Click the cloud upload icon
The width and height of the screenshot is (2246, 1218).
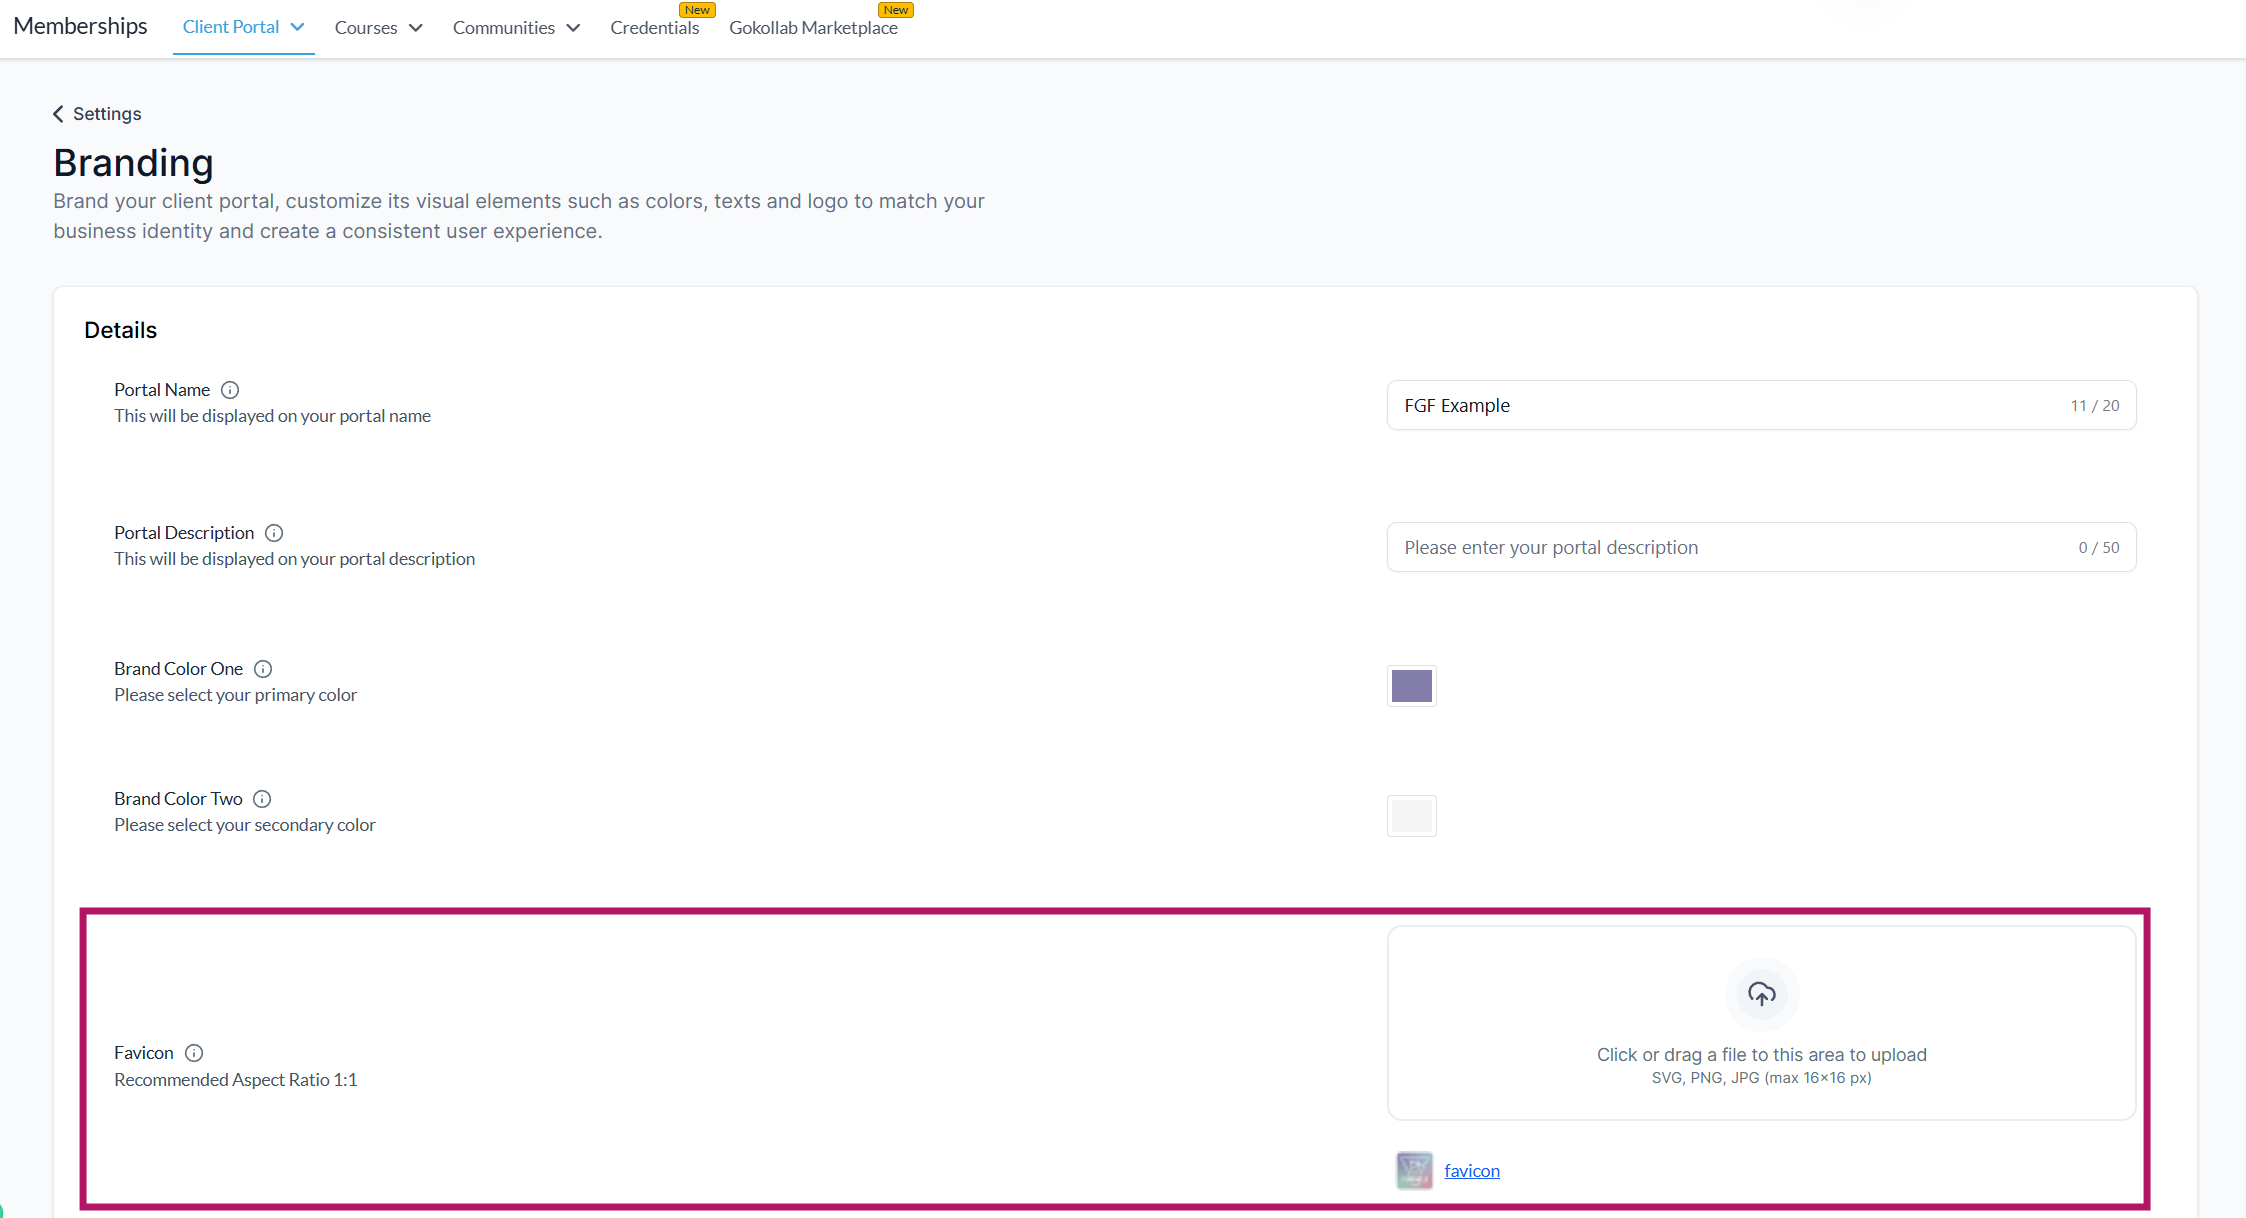coord(1761,994)
